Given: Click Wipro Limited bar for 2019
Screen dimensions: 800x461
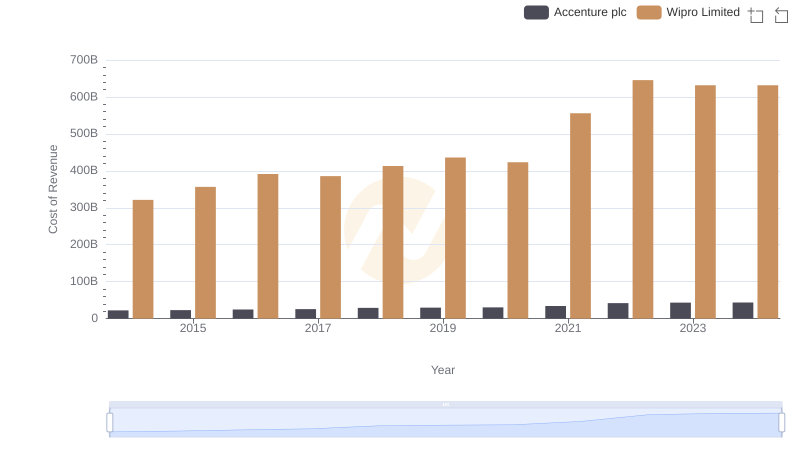Looking at the screenshot, I should (x=455, y=238).
